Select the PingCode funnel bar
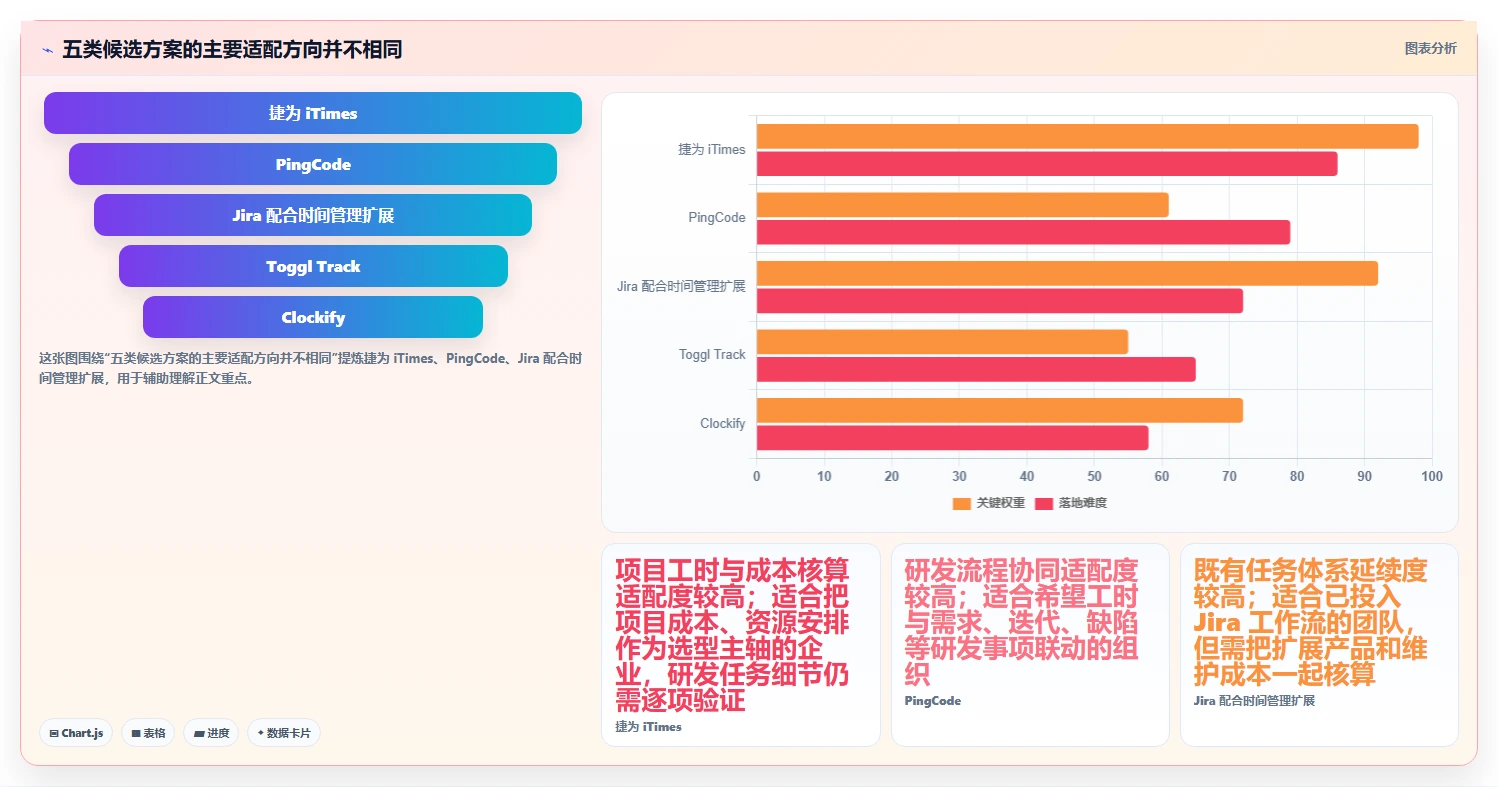Screen dimensions: 1498x787 coord(313,164)
